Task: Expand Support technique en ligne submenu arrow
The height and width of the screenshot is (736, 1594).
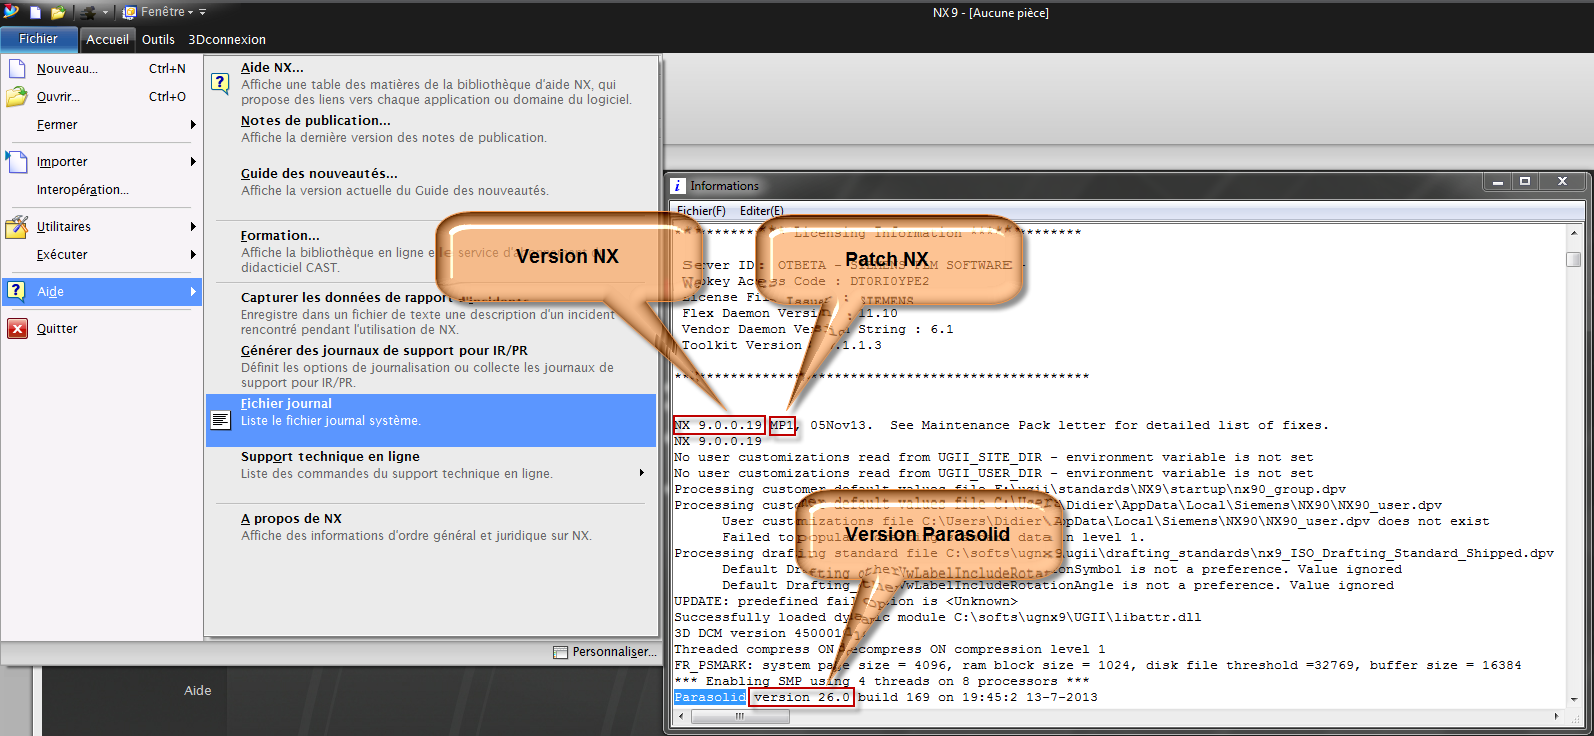Action: click(642, 473)
